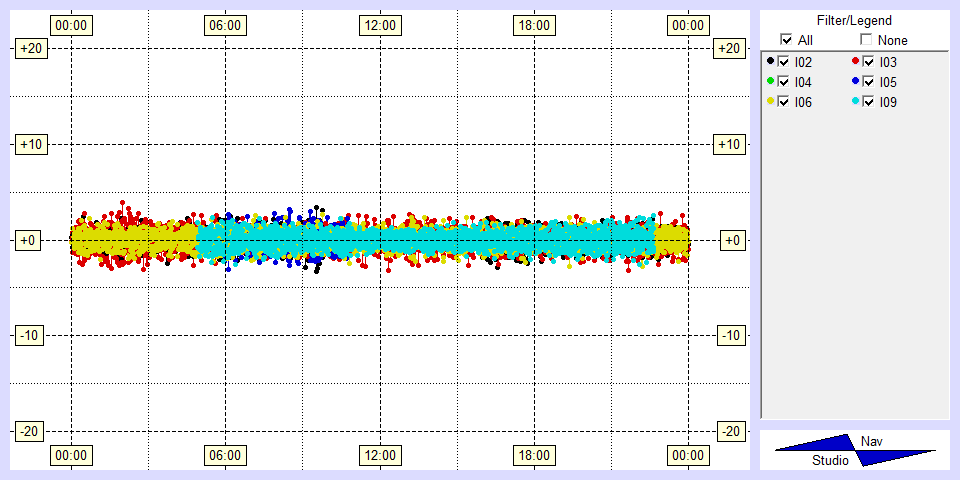Click the 06:00 label on the upper time axis
The width and height of the screenshot is (960, 480).
[225, 25]
